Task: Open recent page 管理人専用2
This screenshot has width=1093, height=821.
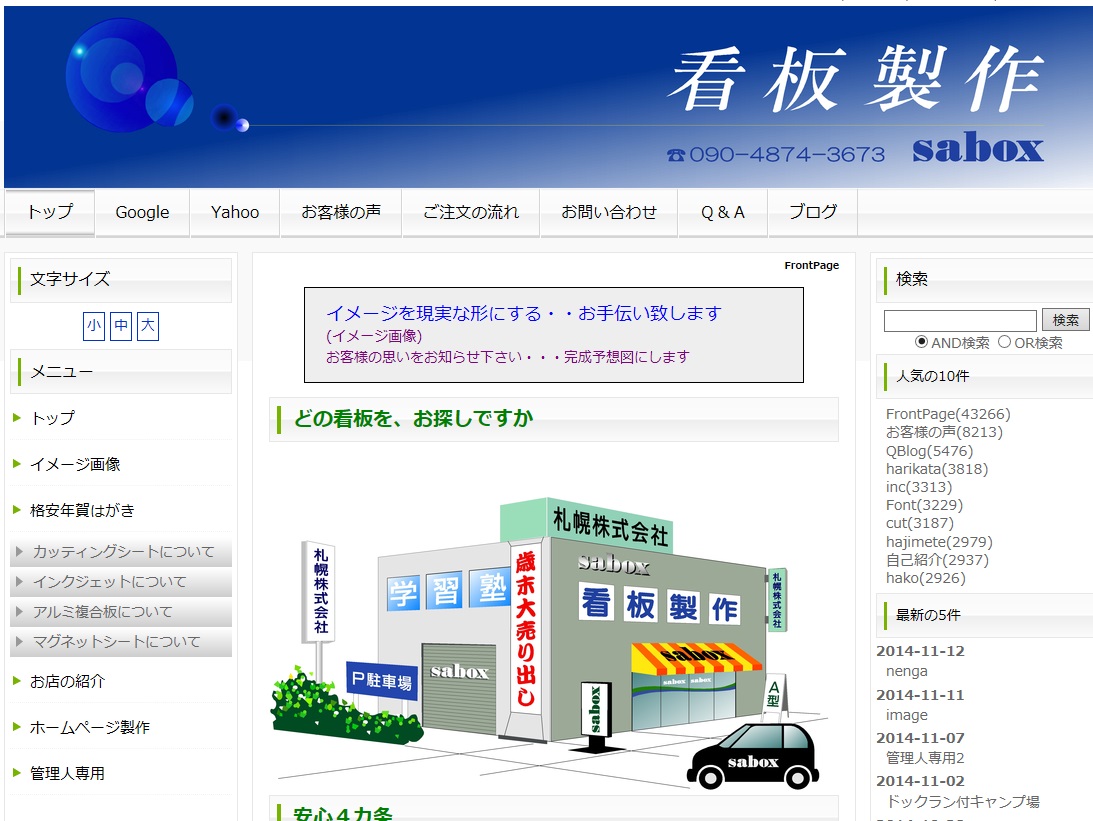Action: coord(925,758)
